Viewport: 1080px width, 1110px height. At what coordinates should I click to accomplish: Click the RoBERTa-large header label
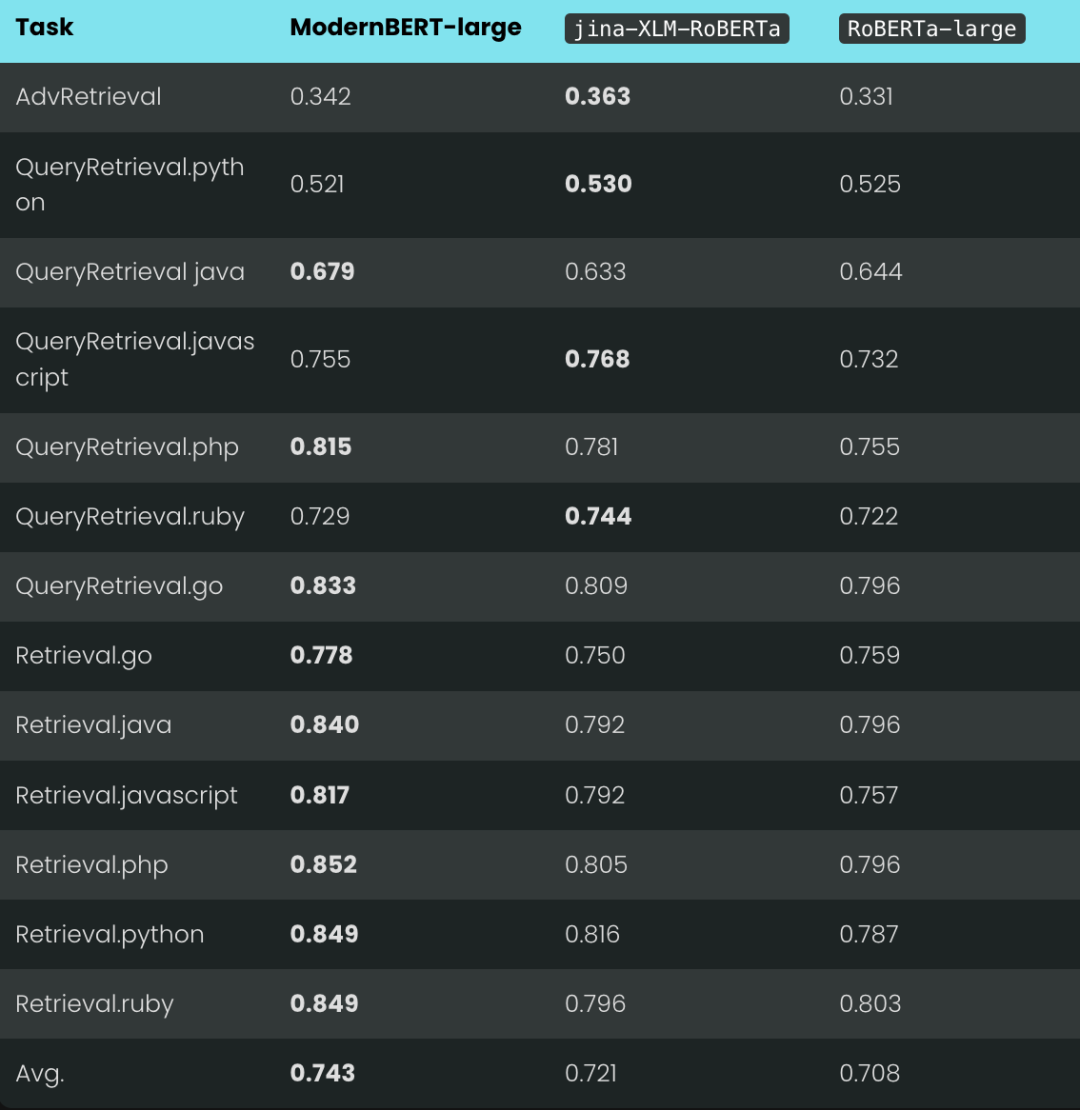point(931,29)
